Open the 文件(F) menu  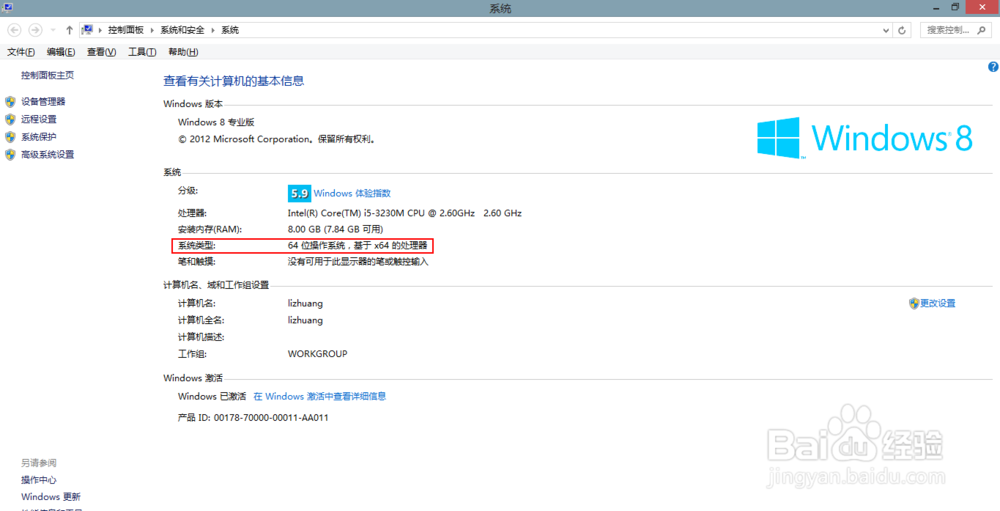(x=21, y=52)
